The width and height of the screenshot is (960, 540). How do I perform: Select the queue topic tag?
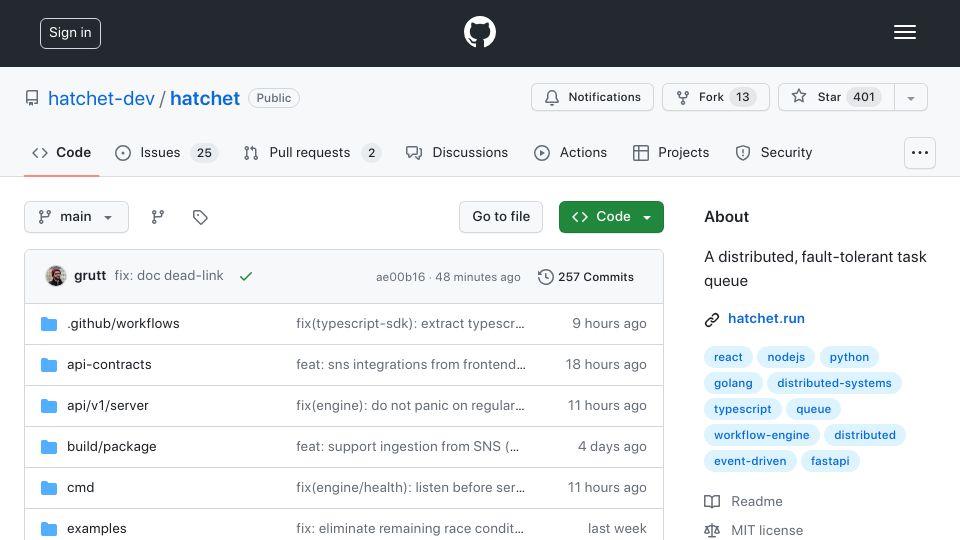pos(813,409)
